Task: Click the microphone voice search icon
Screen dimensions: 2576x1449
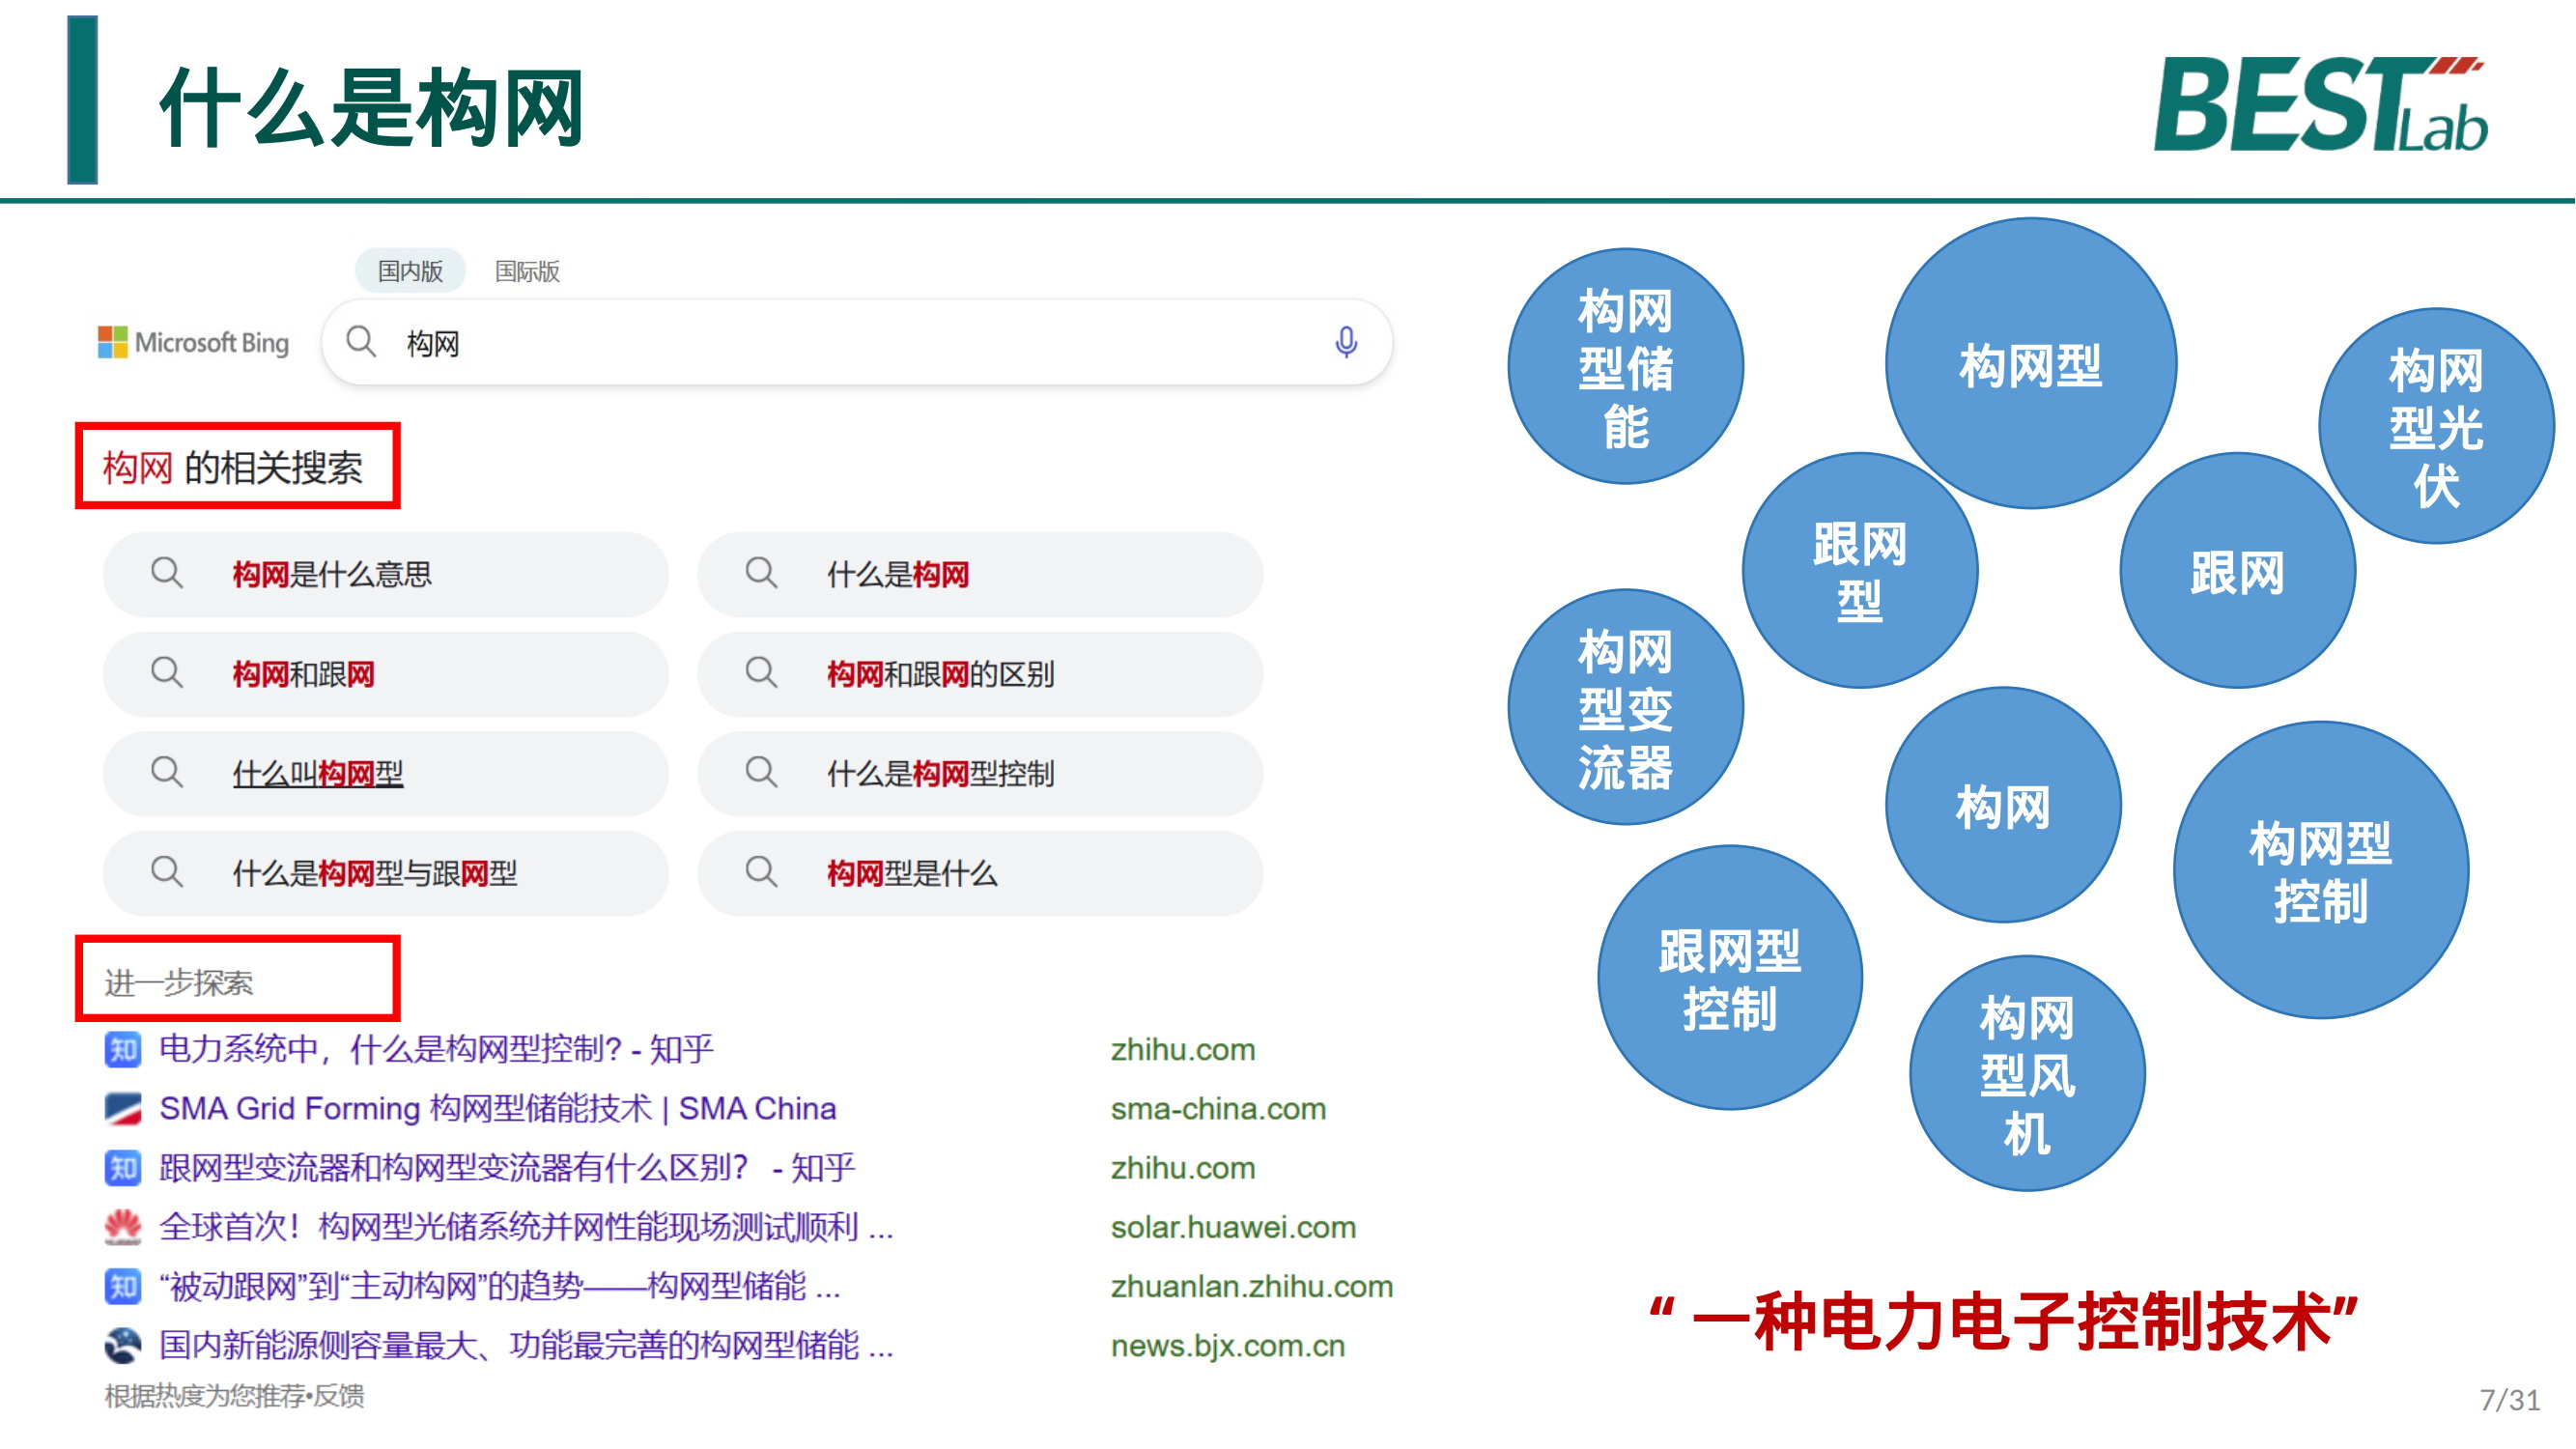Action: coord(1346,343)
